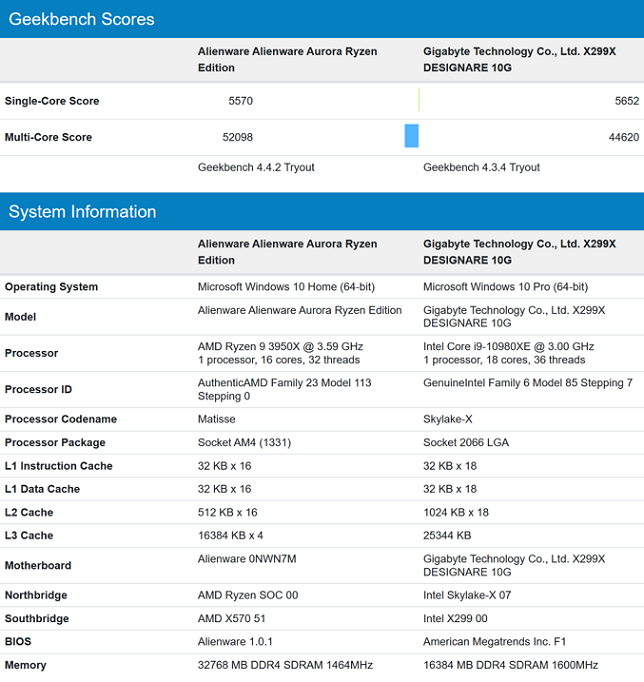This screenshot has width=644, height=682.
Task: Click 25344 KB L3 cache value
Action: pos(447,535)
